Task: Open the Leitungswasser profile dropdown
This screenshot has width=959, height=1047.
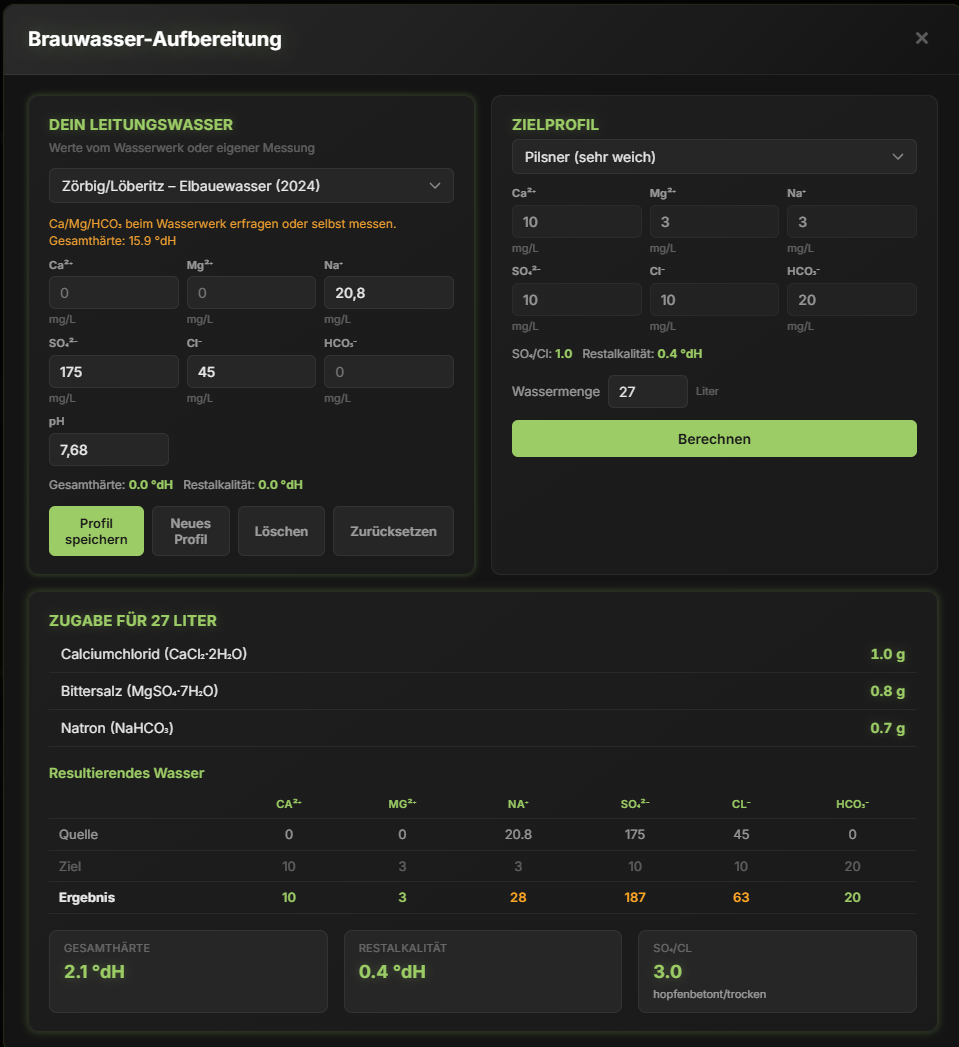Action: point(251,186)
